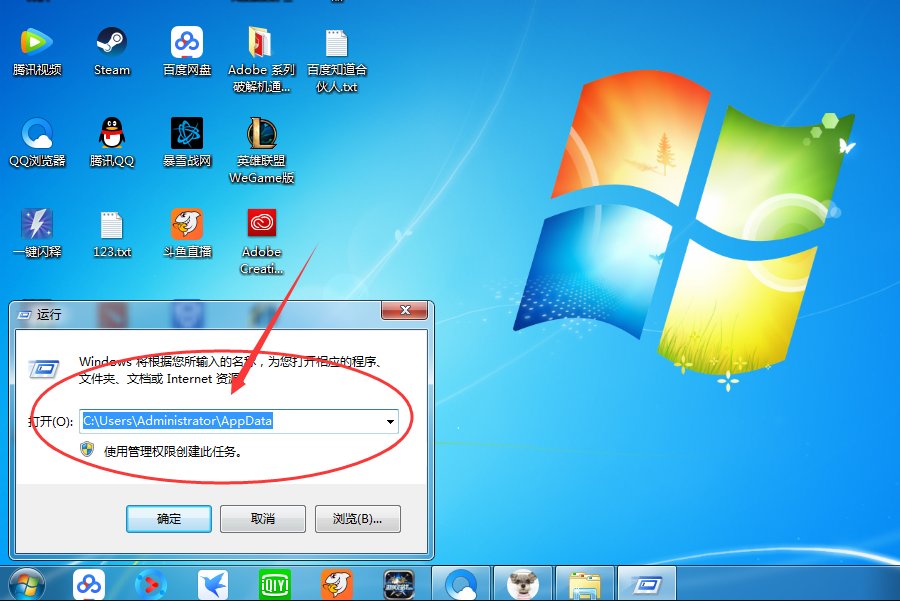
Task: Select the 百度知道合伙人.txt file
Action: [x=337, y=43]
